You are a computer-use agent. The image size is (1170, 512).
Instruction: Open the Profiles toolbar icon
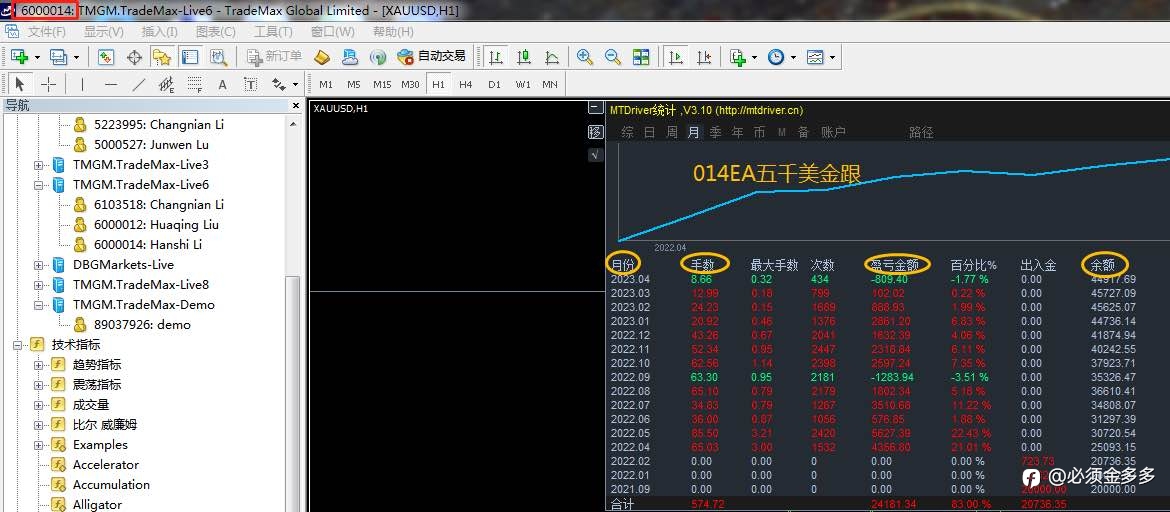coord(57,57)
